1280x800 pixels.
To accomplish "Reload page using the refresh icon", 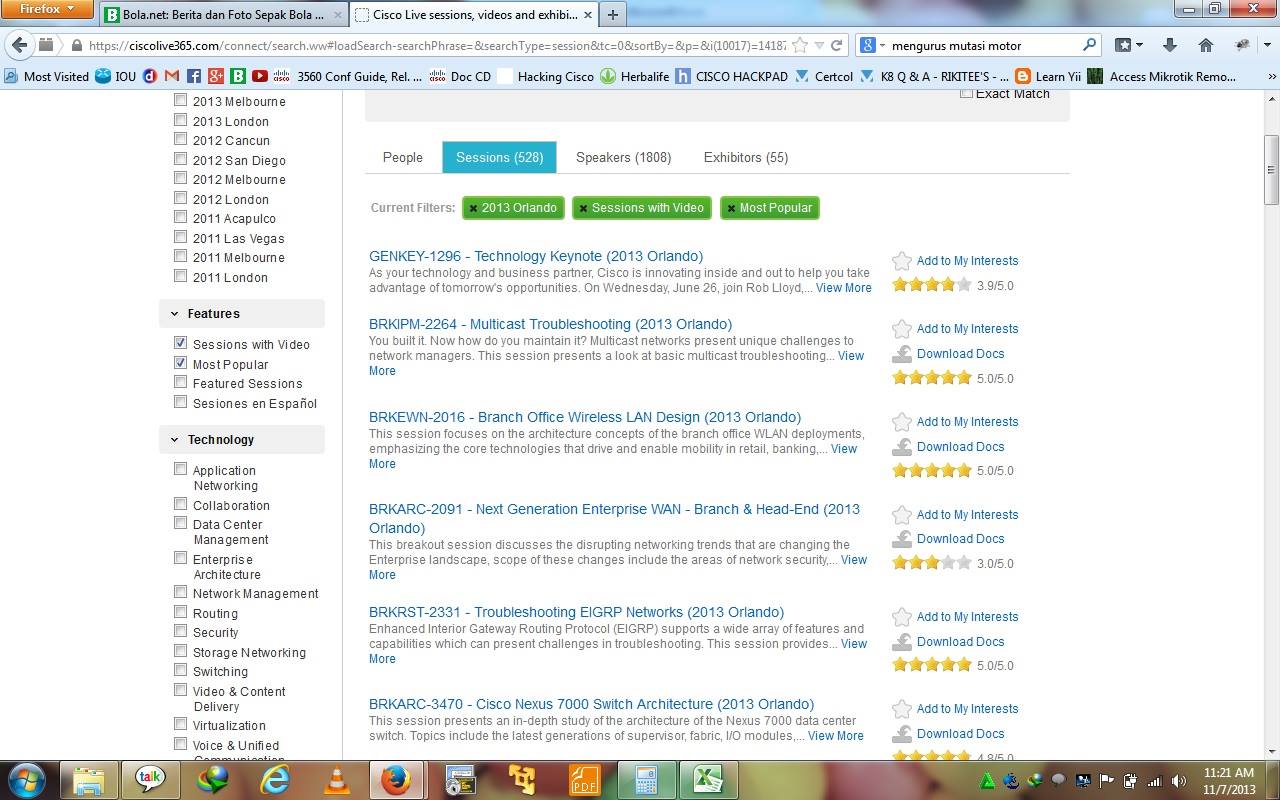I will (836, 45).
